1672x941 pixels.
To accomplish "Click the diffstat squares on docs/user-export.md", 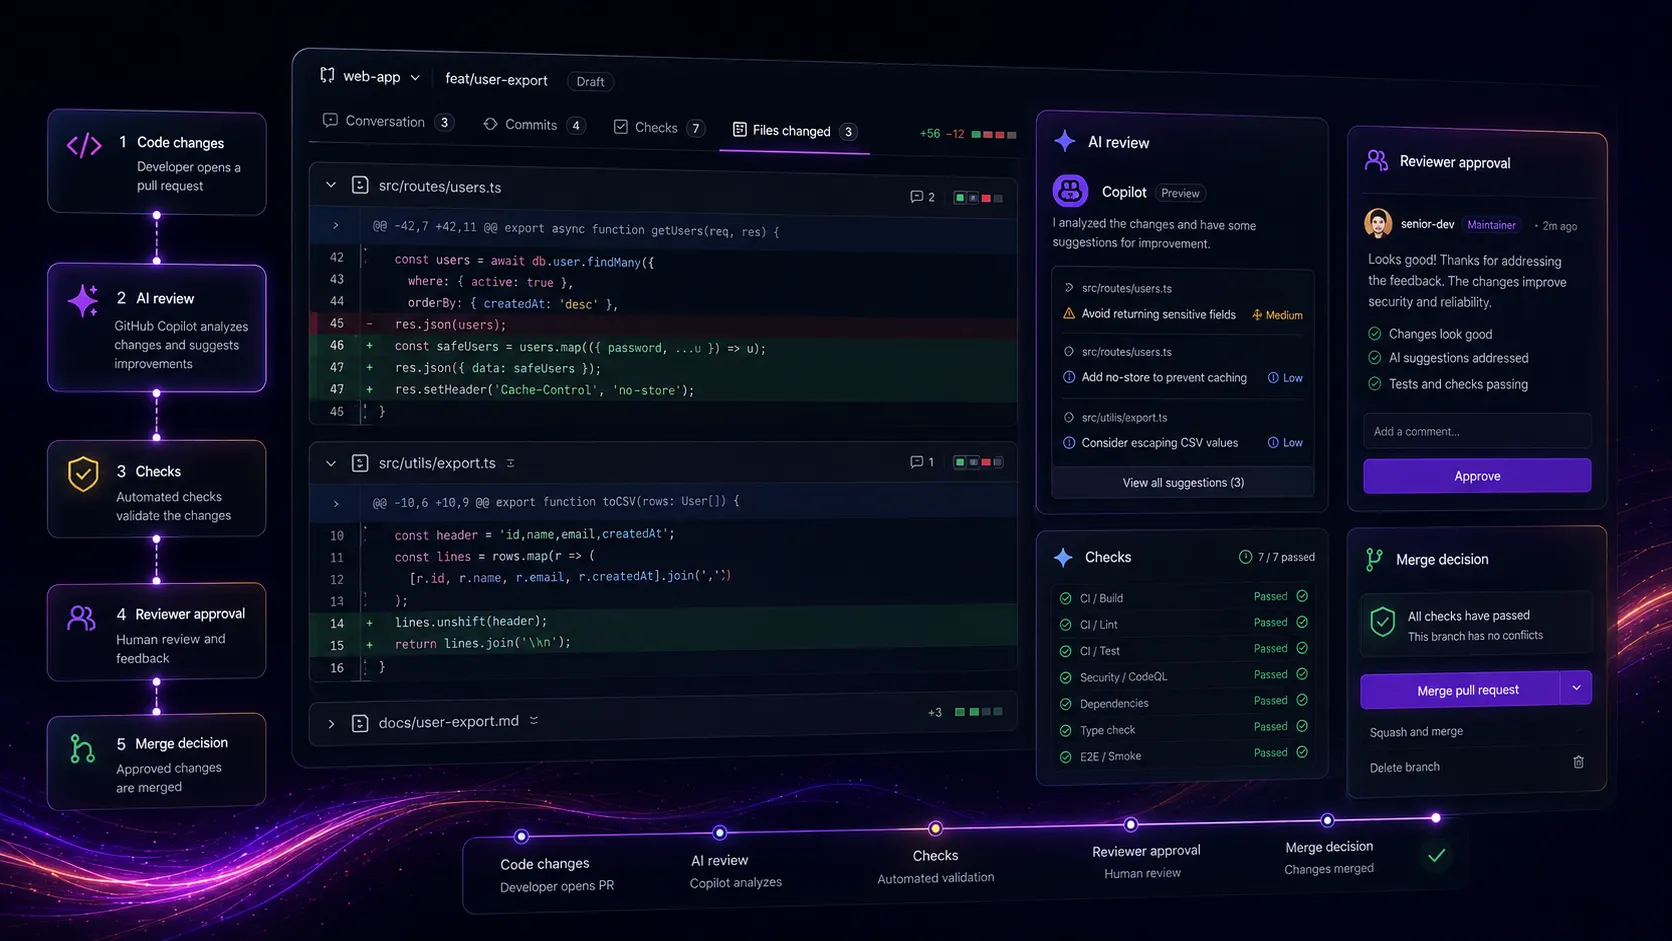I will [979, 712].
